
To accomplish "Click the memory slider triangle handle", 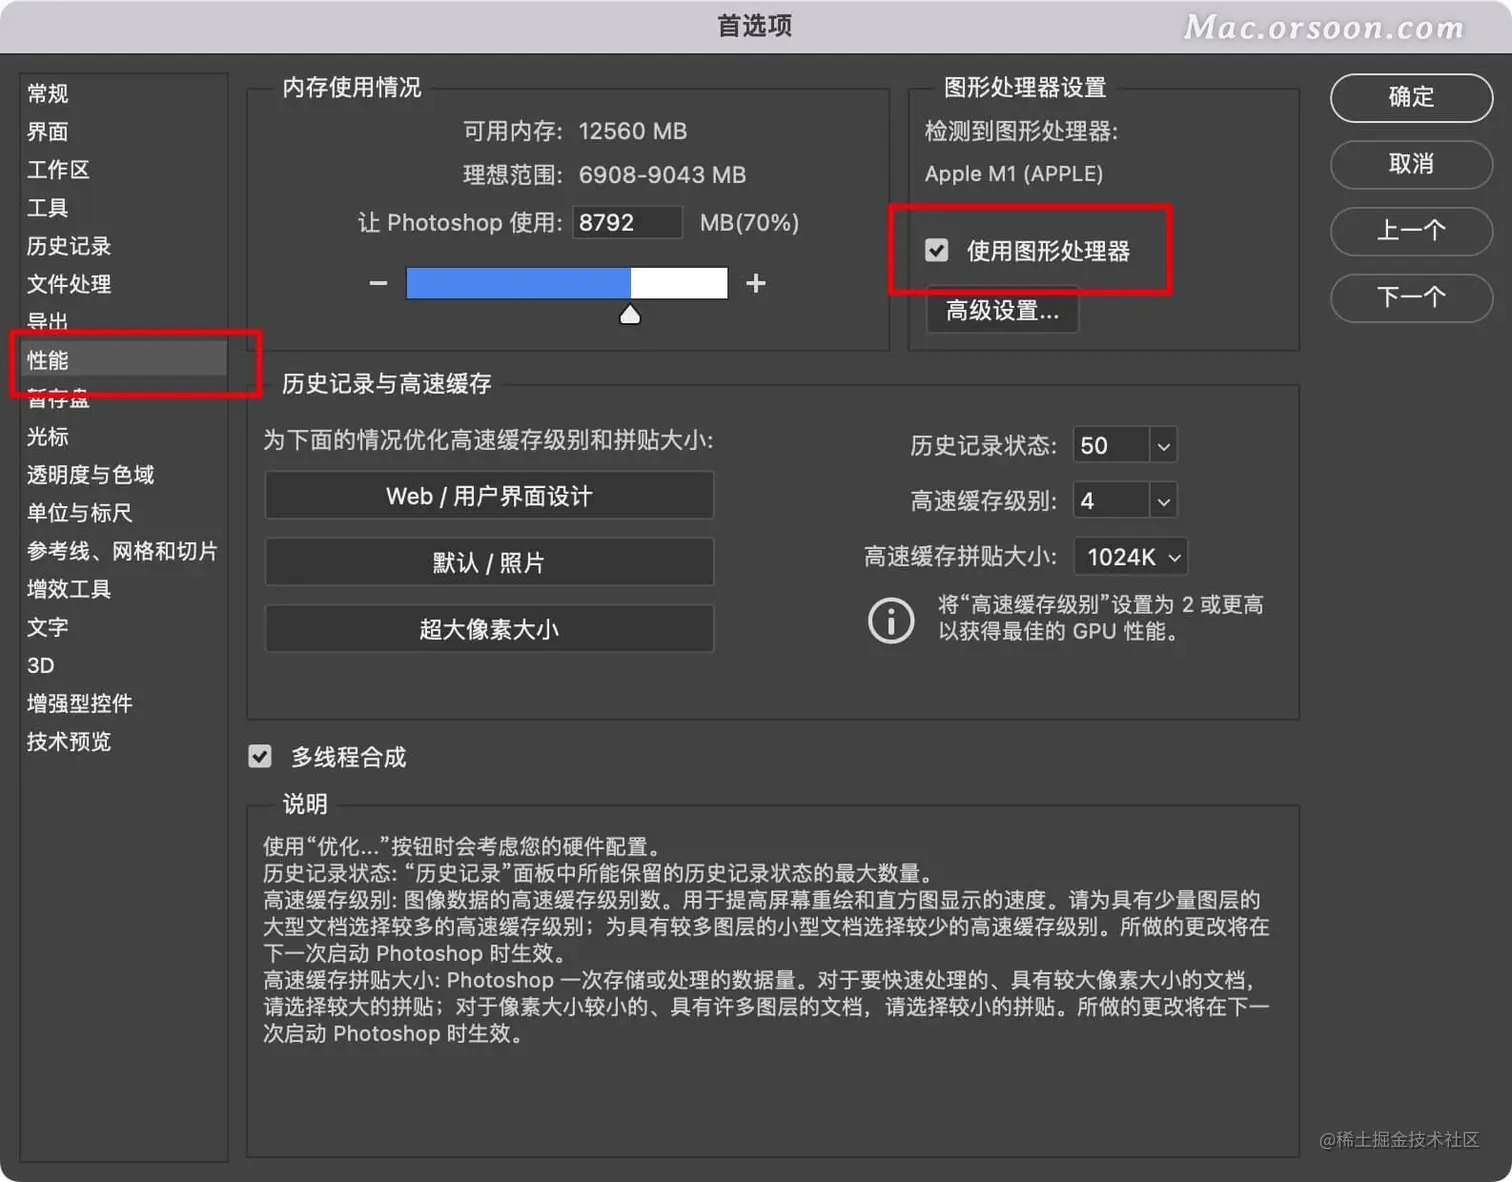I will 630,315.
